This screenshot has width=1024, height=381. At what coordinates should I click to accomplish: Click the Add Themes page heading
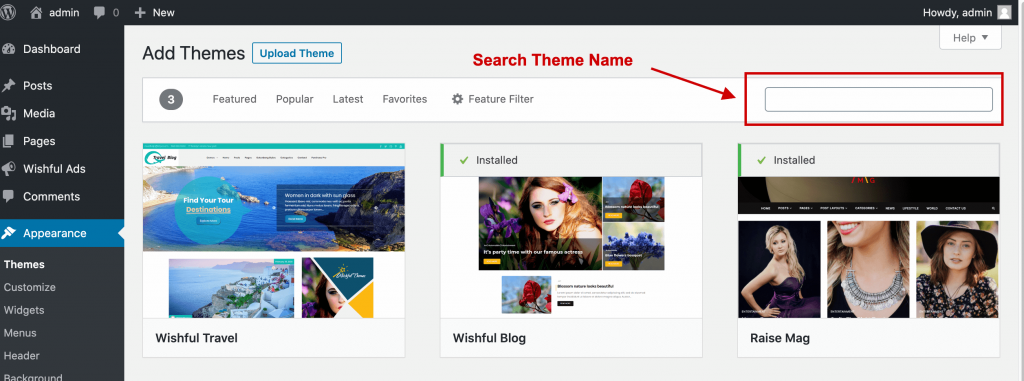[x=194, y=54]
